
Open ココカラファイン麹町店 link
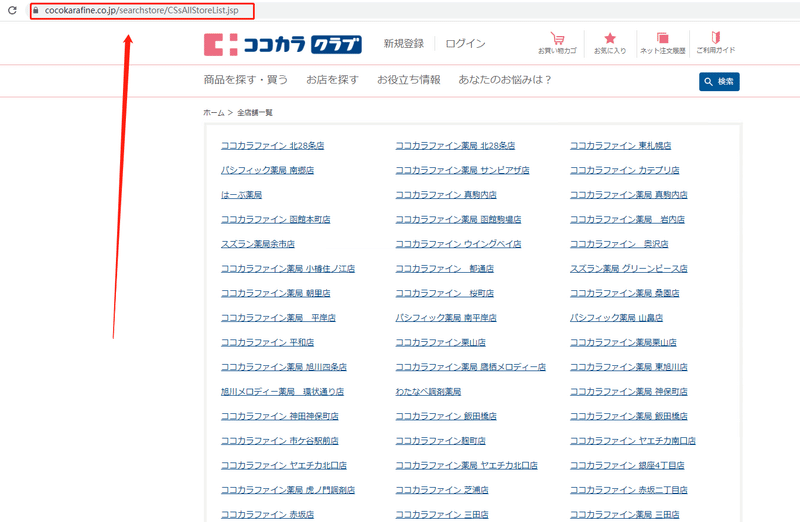[x=440, y=440]
